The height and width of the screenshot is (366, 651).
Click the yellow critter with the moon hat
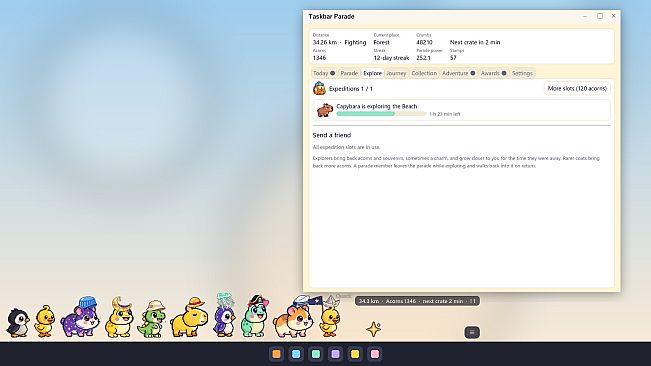pyautogui.click(x=119, y=317)
